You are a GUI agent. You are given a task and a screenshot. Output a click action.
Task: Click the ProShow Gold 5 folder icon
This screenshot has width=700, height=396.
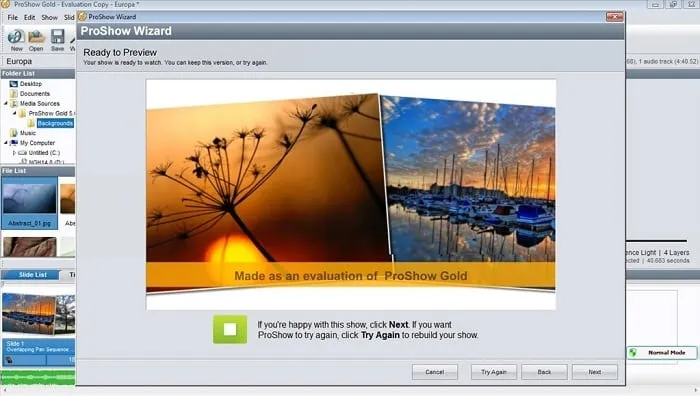(22, 113)
